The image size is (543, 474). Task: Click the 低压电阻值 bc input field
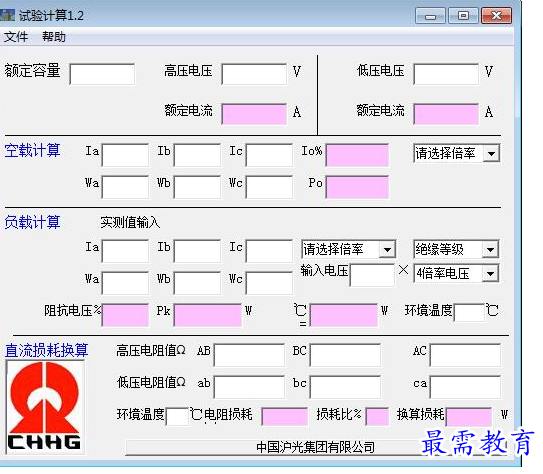pos(345,387)
